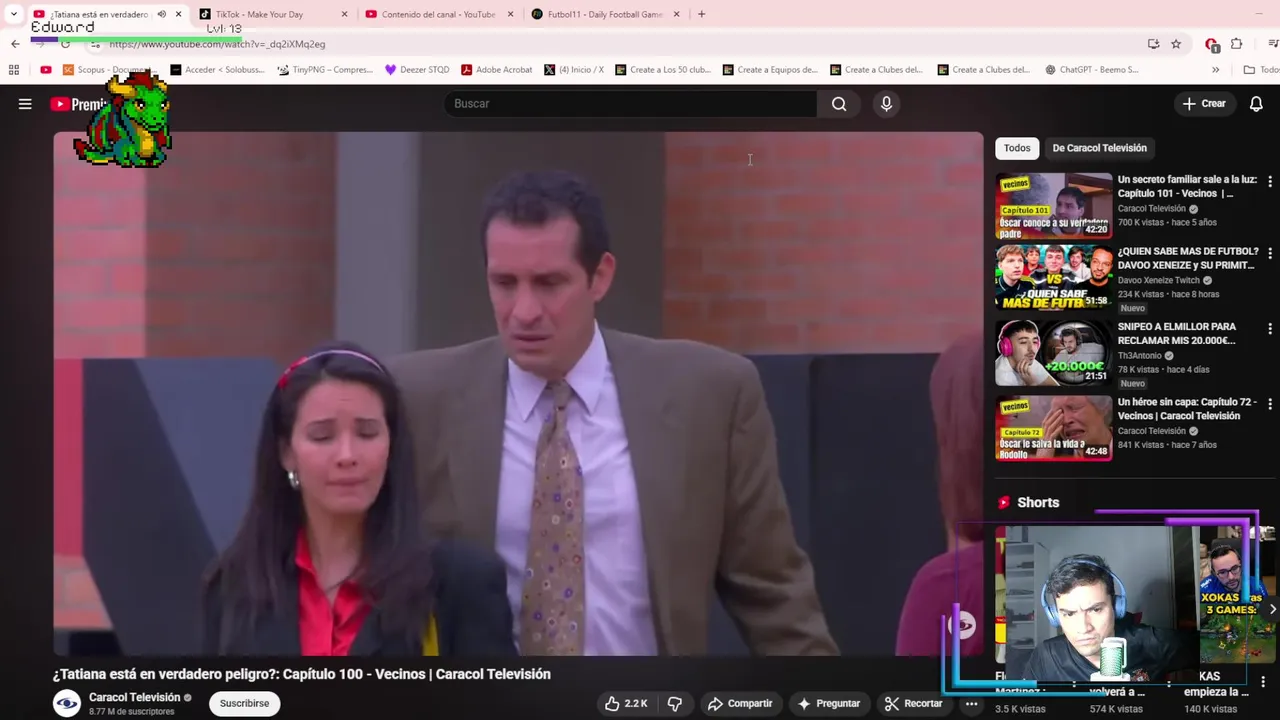This screenshot has width=1280, height=720.
Task: Click the Crear button
Action: point(1204,104)
